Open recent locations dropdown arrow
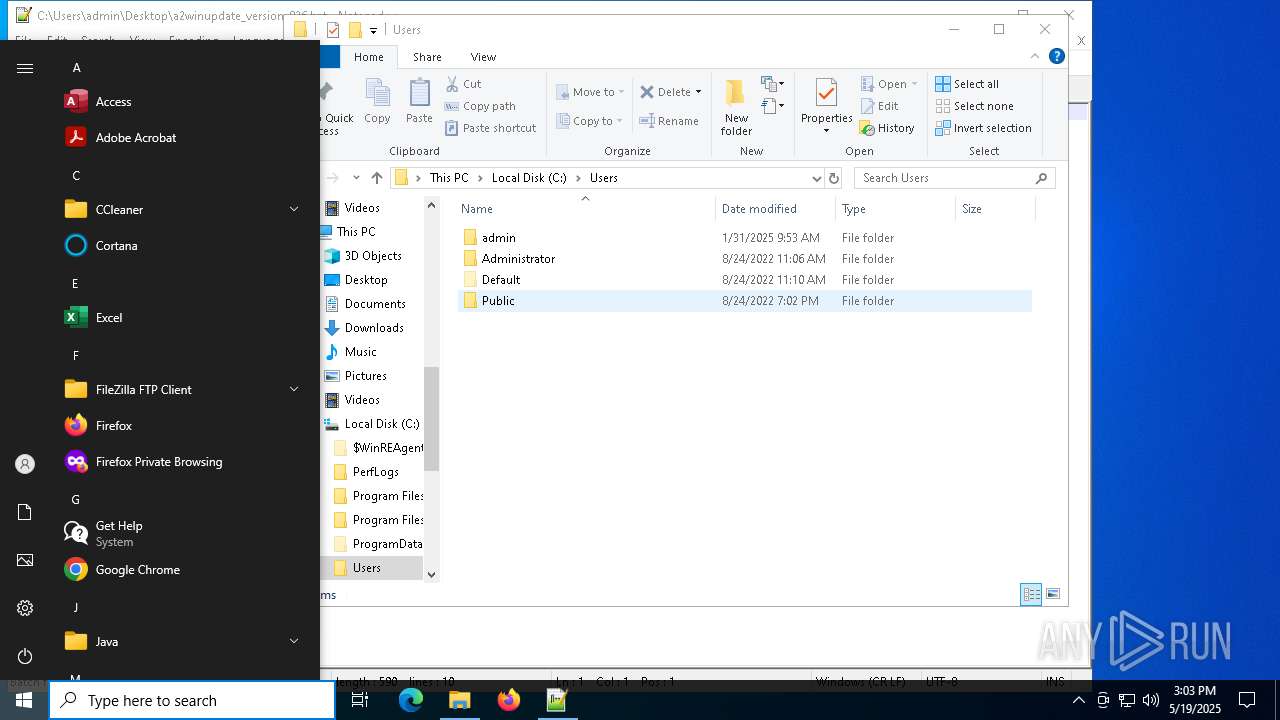Image resolution: width=1280 pixels, height=720 pixels. click(x=356, y=178)
